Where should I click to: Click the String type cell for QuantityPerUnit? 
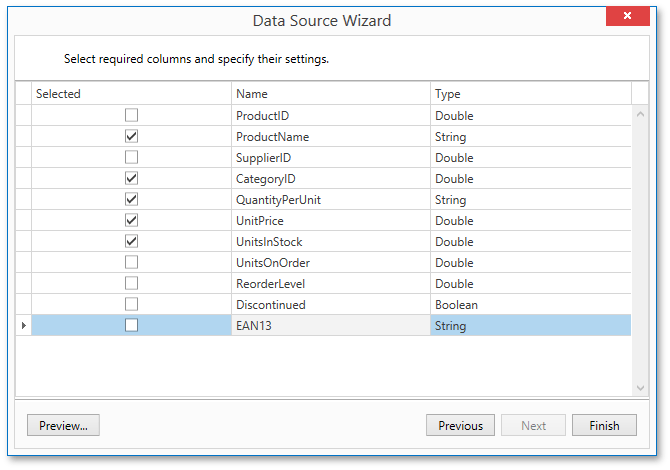531,199
